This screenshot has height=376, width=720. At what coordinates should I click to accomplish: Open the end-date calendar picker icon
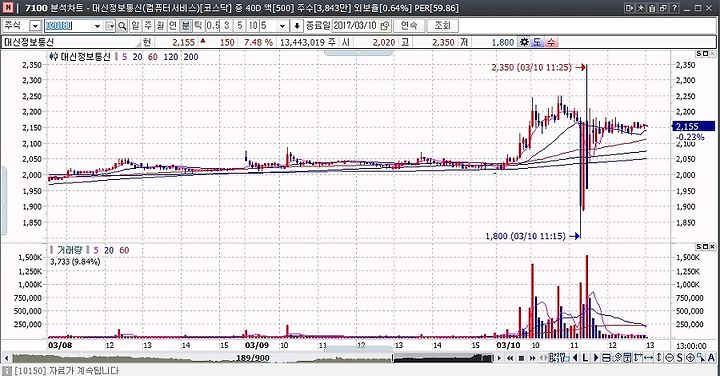click(385, 26)
